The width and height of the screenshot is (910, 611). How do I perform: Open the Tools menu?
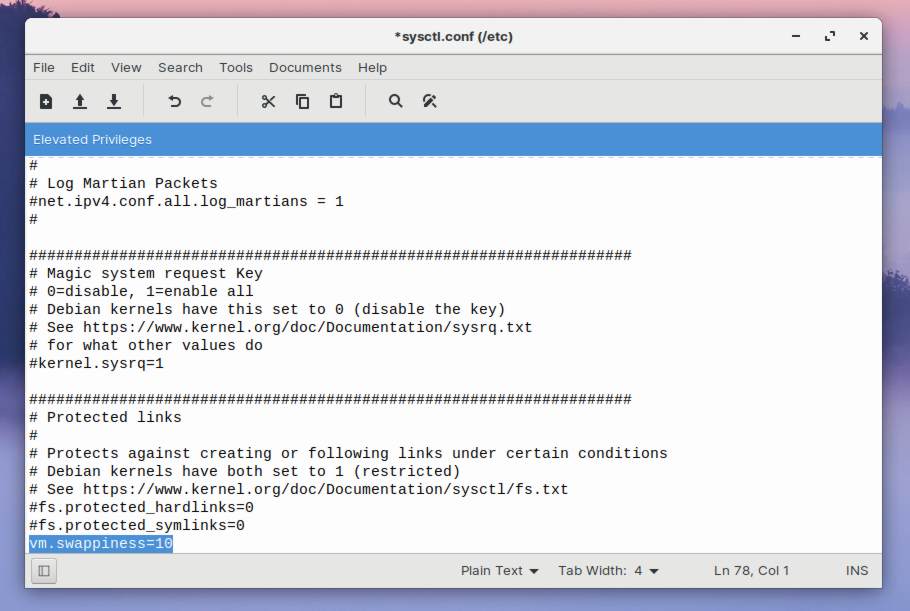click(236, 68)
